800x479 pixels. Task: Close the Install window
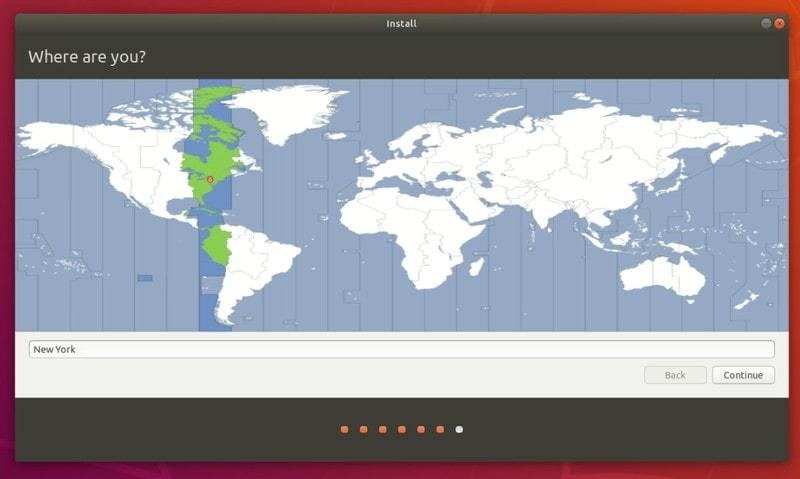(x=780, y=23)
